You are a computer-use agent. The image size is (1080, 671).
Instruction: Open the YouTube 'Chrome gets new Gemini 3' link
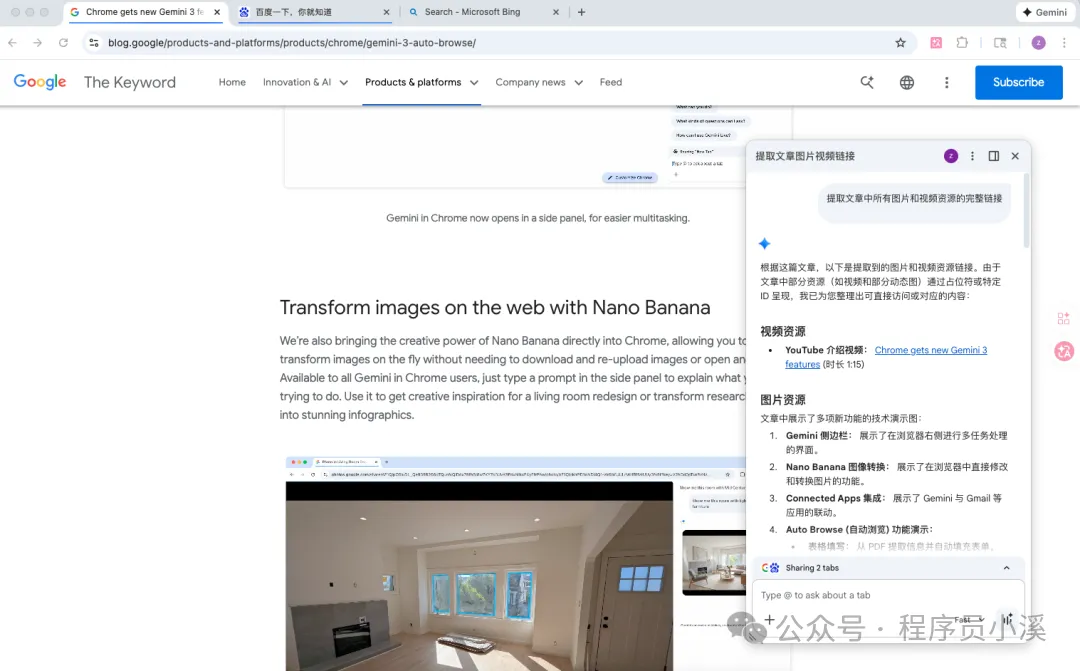(x=886, y=357)
